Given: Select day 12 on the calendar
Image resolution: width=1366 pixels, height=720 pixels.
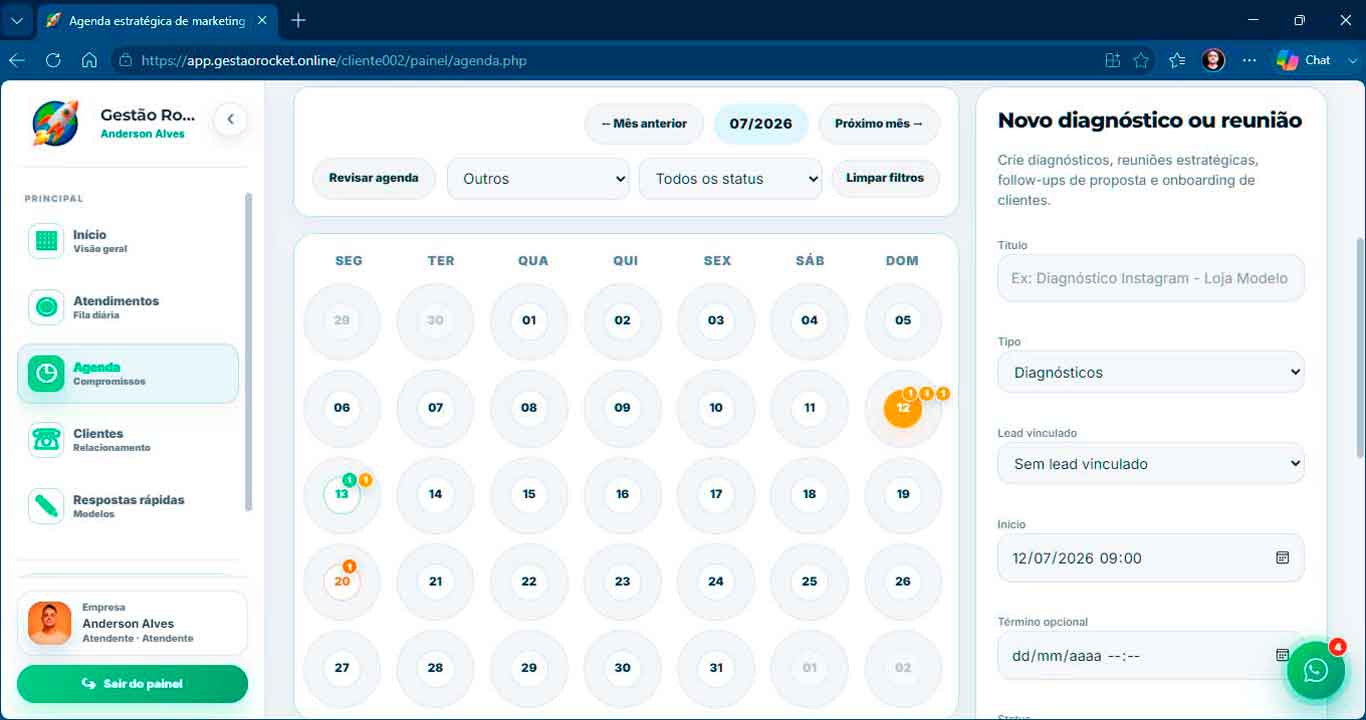Looking at the screenshot, I should tap(903, 408).
